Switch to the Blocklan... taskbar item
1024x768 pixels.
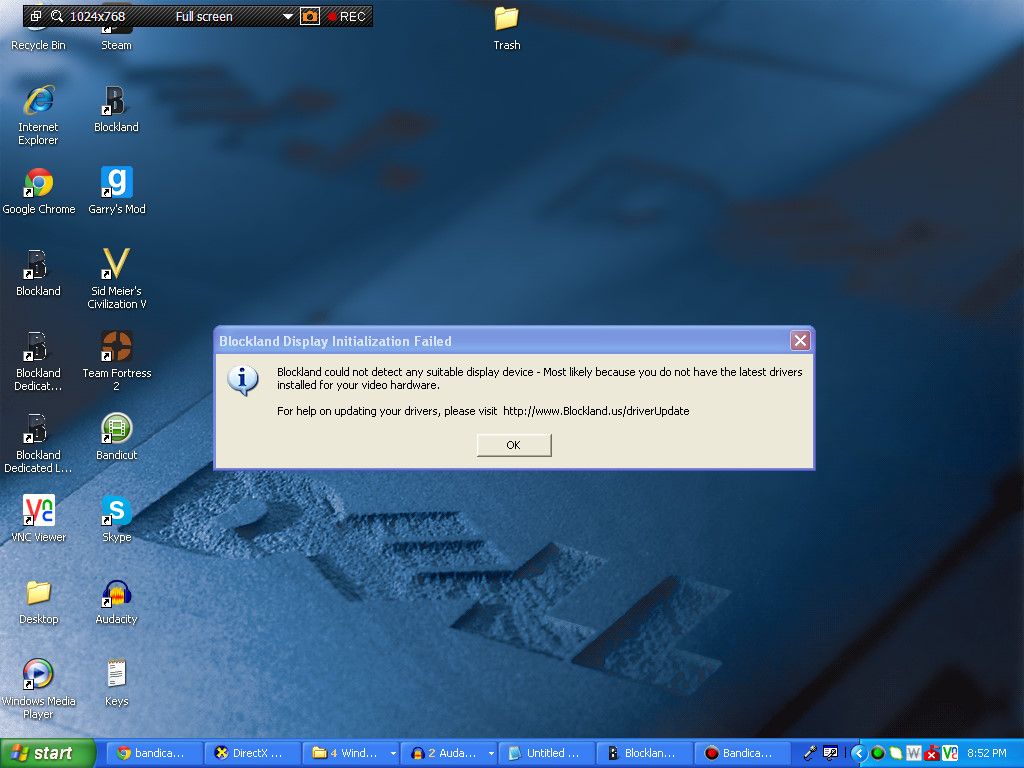click(x=645, y=753)
